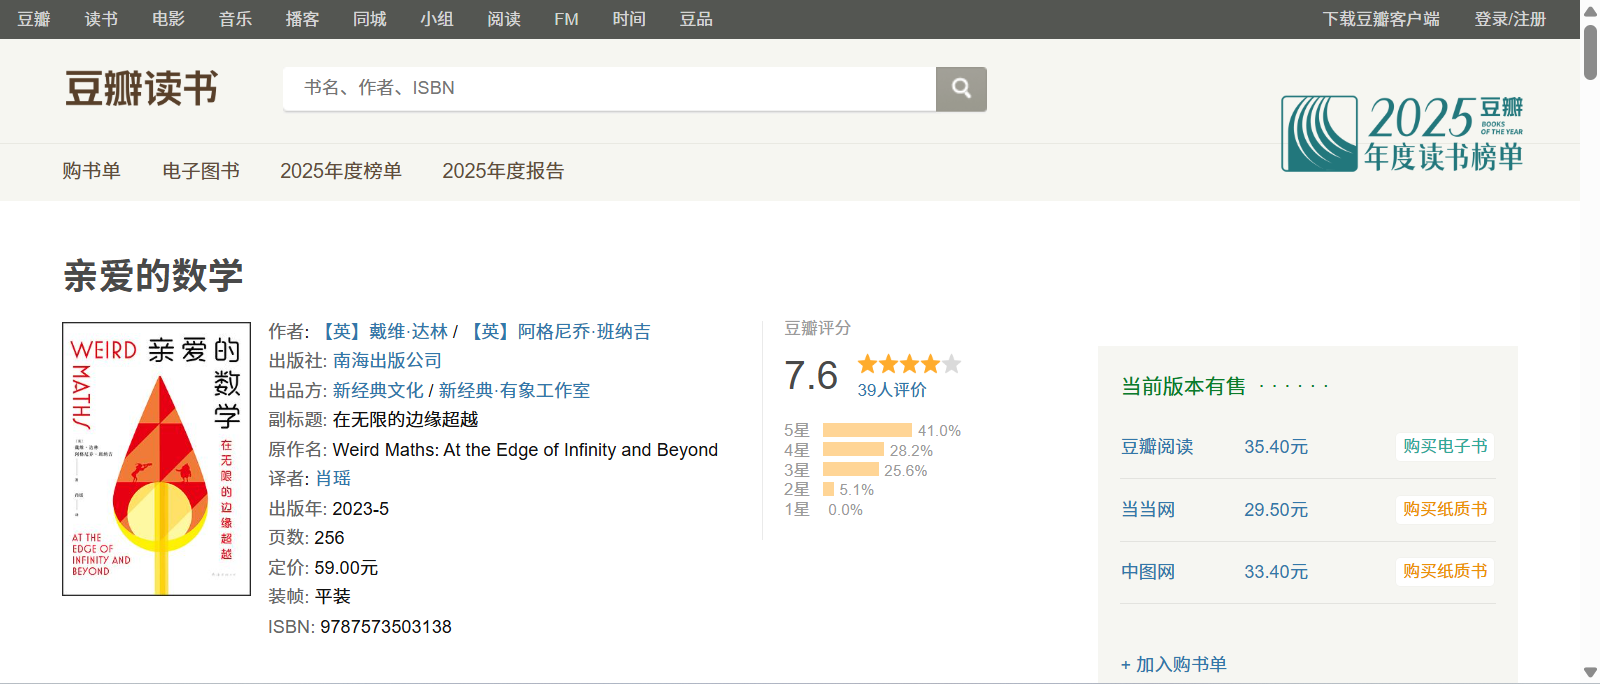This screenshot has width=1600, height=684.
Task: Open the 购书单 tab
Action: point(91,171)
